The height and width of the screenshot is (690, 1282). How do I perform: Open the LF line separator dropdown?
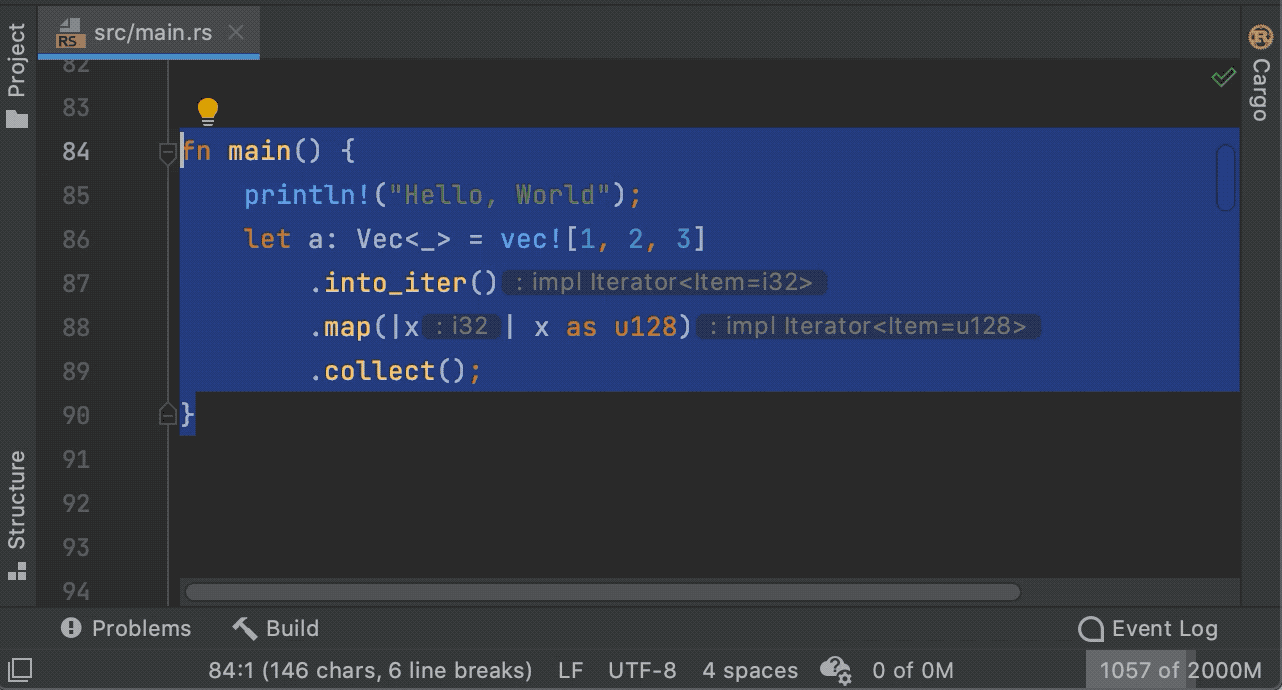coord(570,670)
